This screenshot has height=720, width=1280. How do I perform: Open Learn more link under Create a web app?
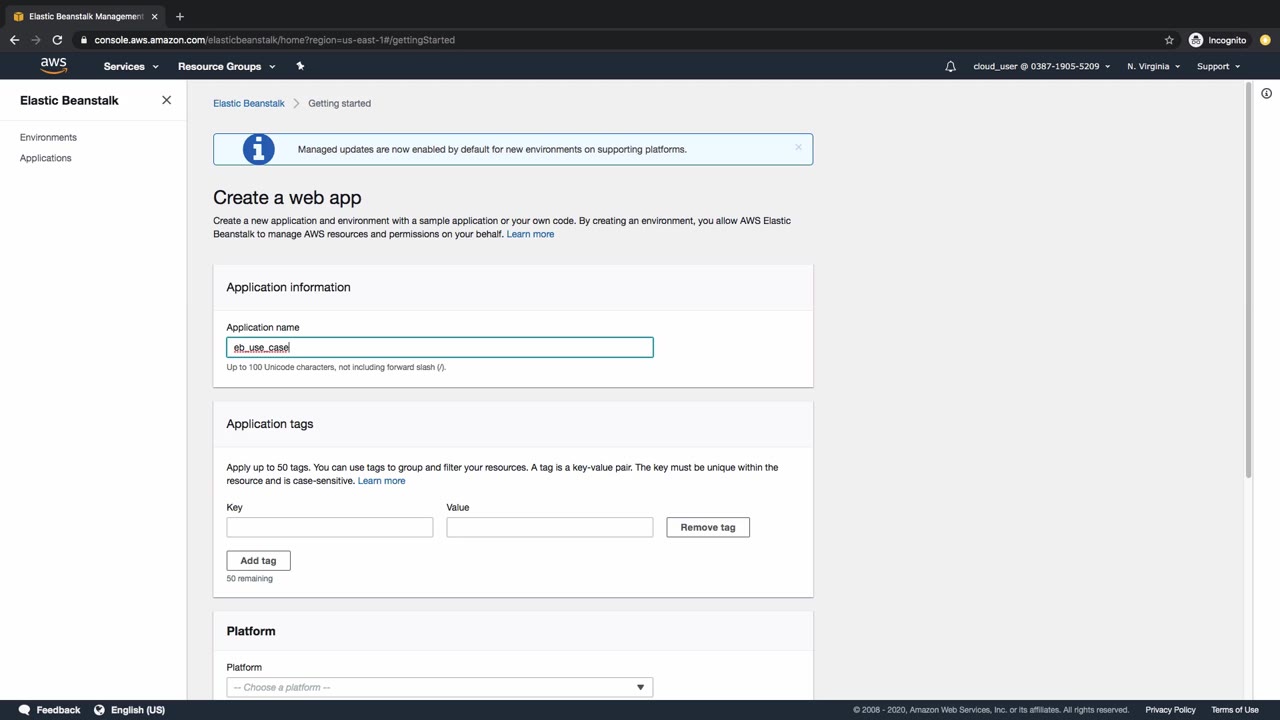click(530, 234)
